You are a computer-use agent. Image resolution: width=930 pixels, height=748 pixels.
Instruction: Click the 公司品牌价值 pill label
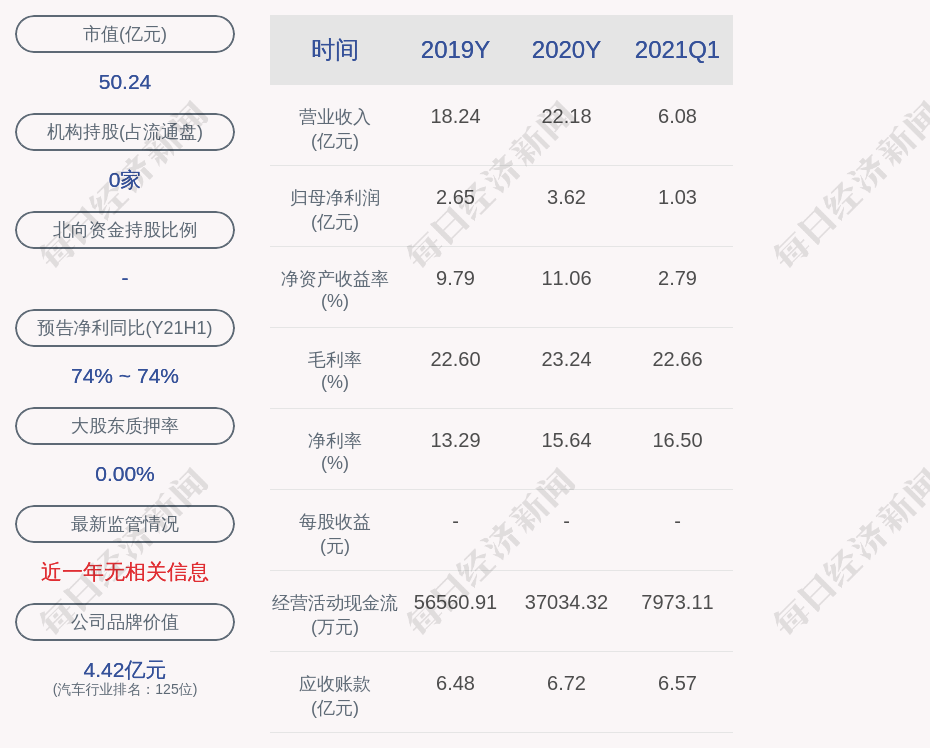pyautogui.click(x=125, y=622)
